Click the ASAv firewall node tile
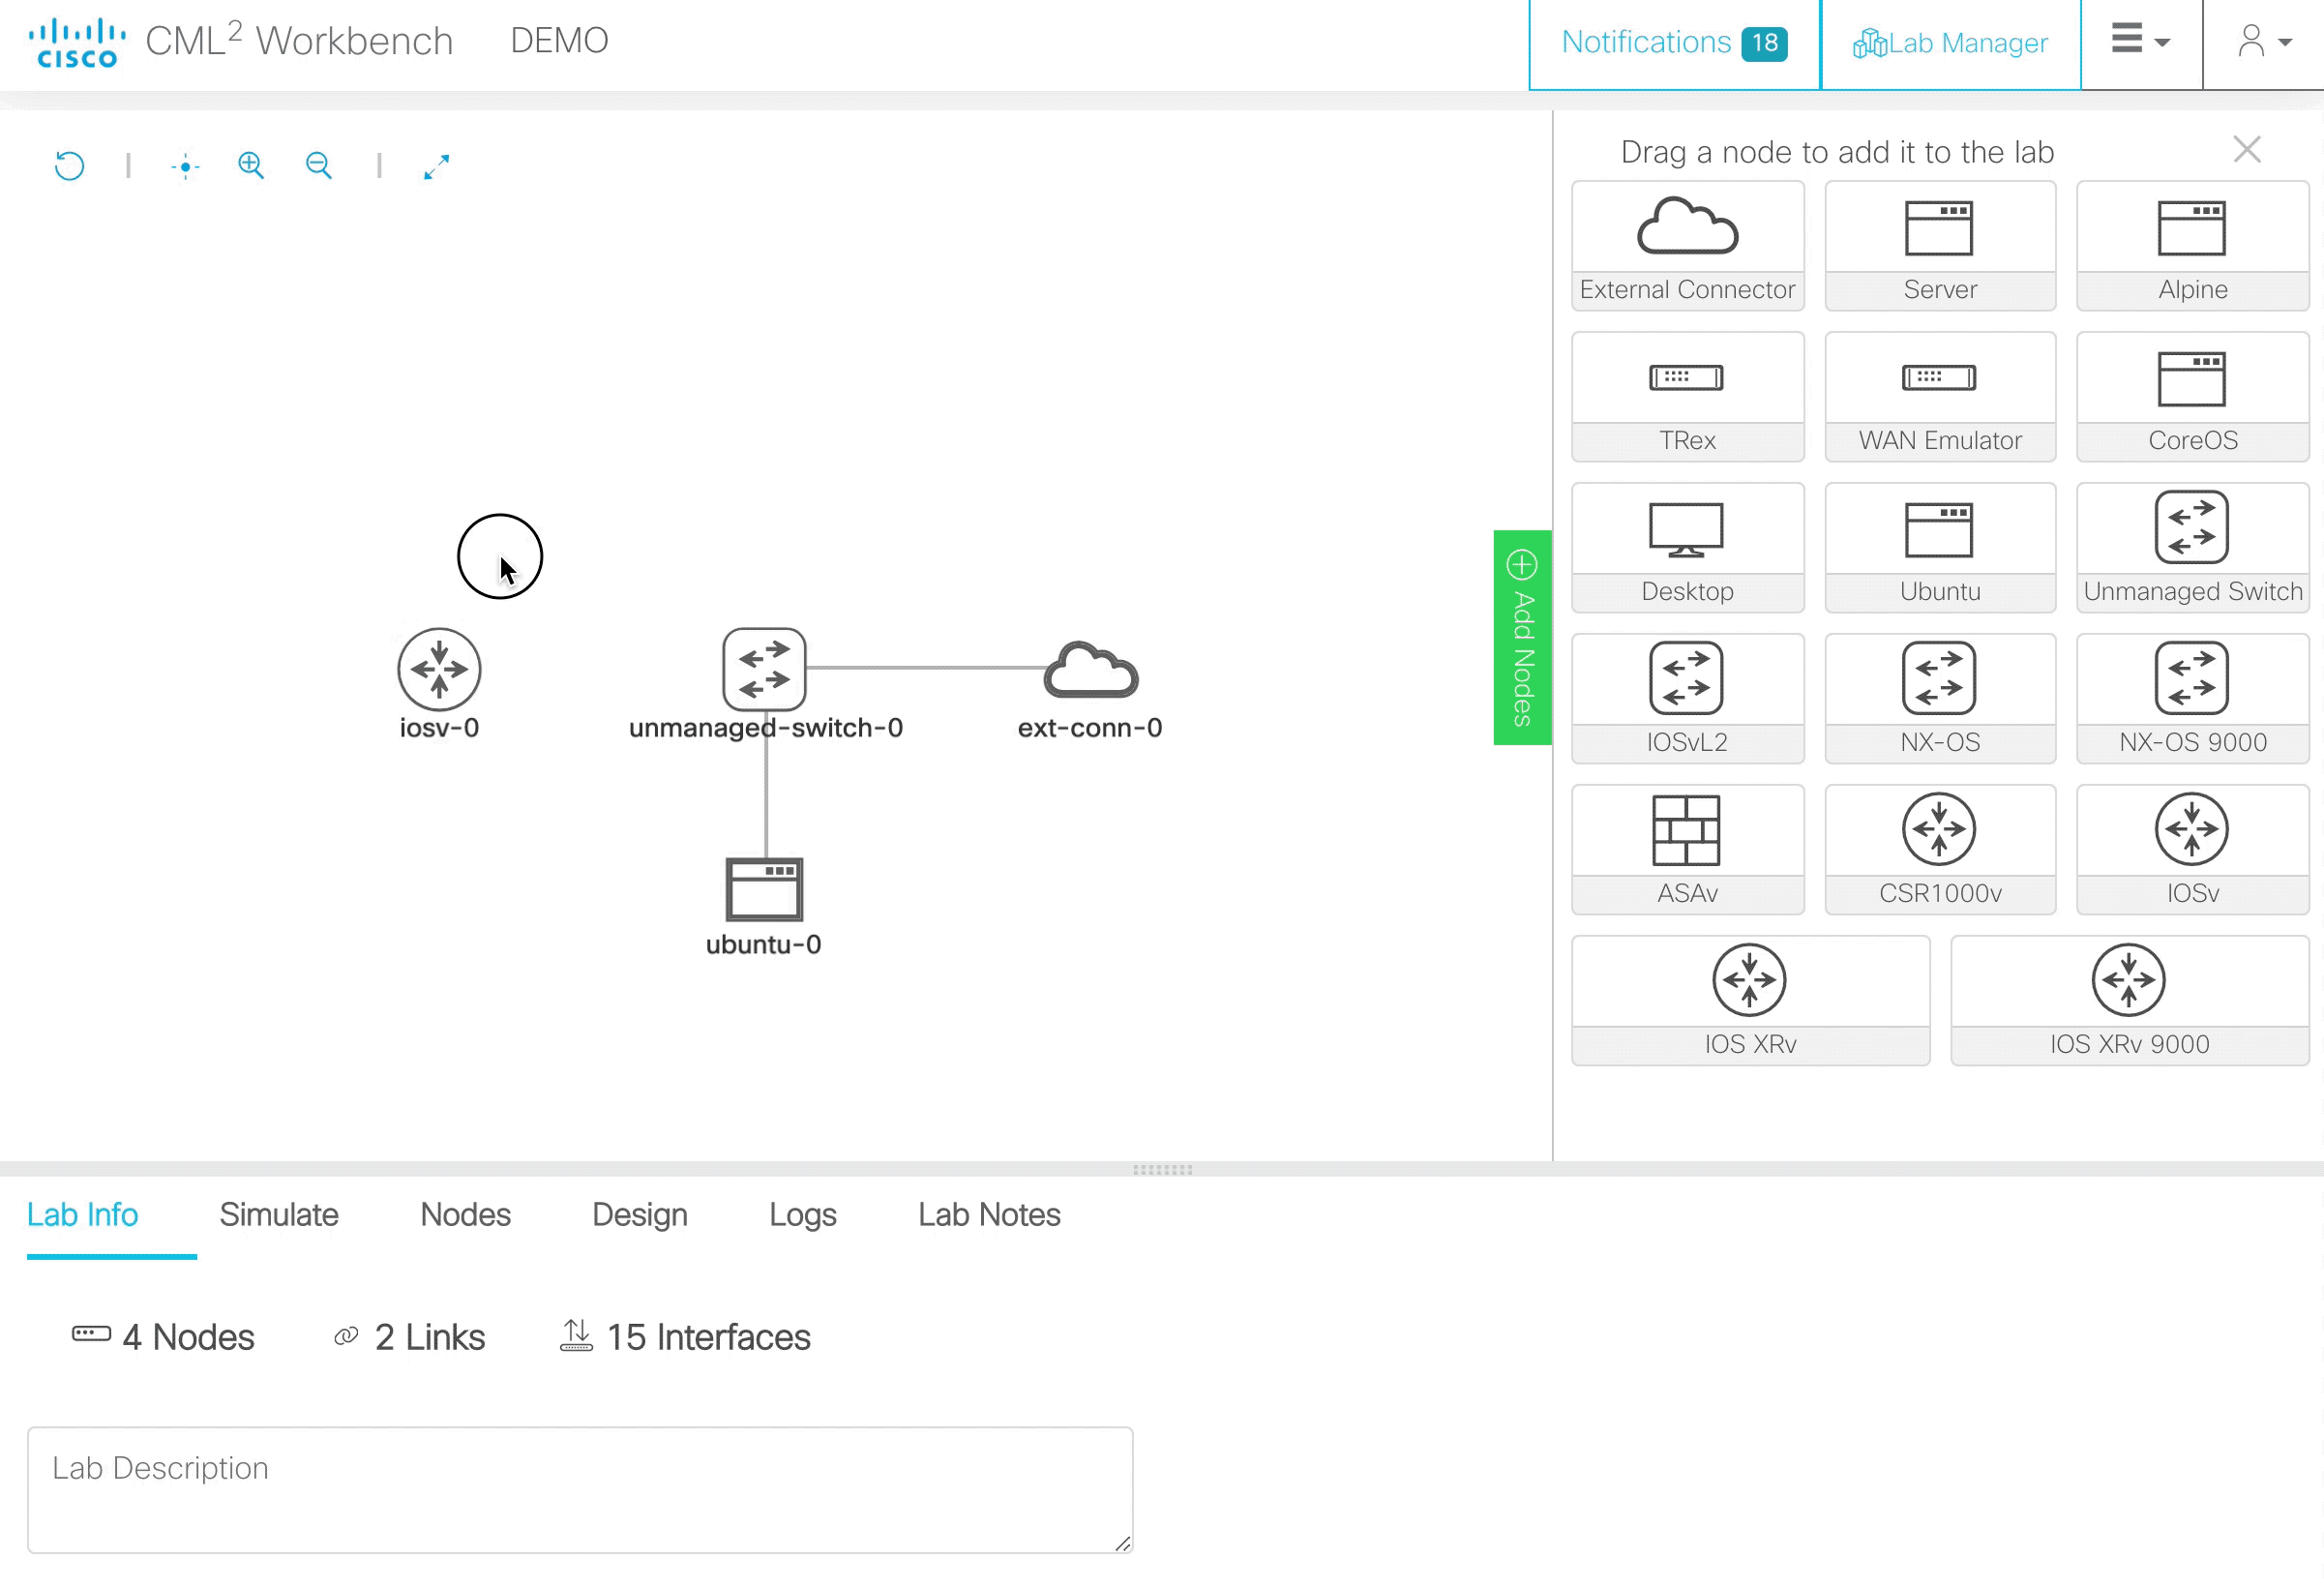 click(x=1687, y=848)
